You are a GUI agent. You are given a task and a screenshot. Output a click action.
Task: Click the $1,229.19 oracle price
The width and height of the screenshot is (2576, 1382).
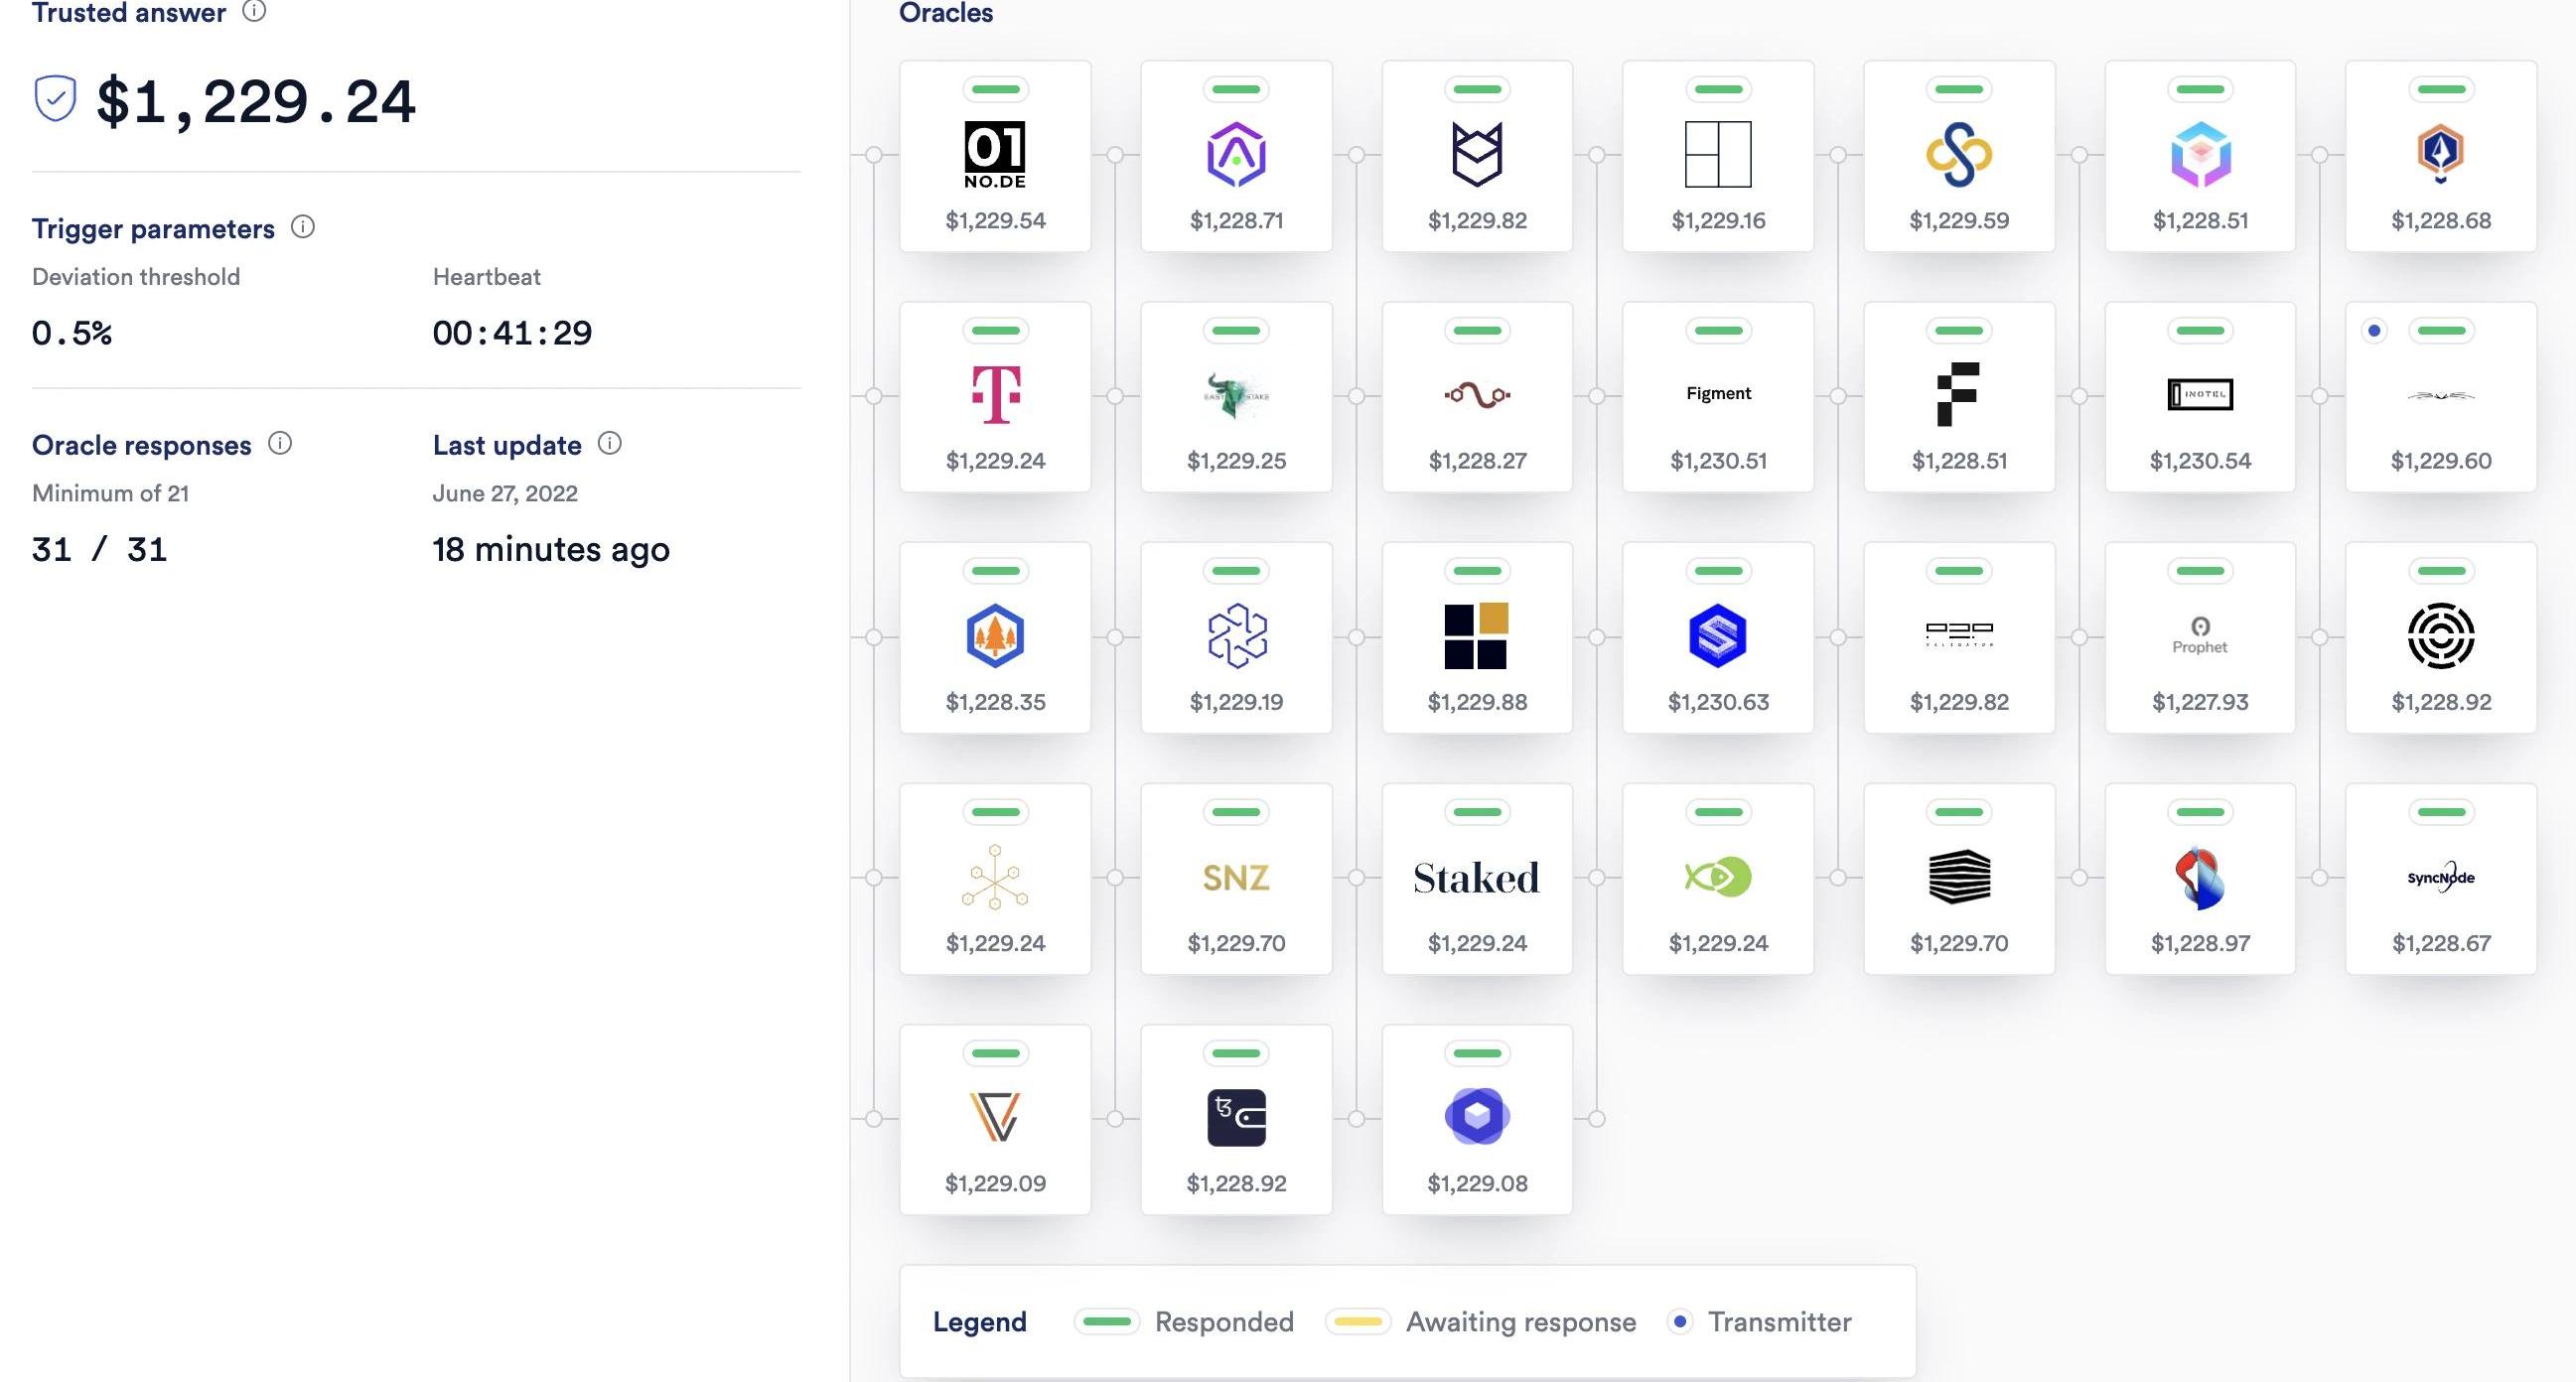[x=1236, y=702]
